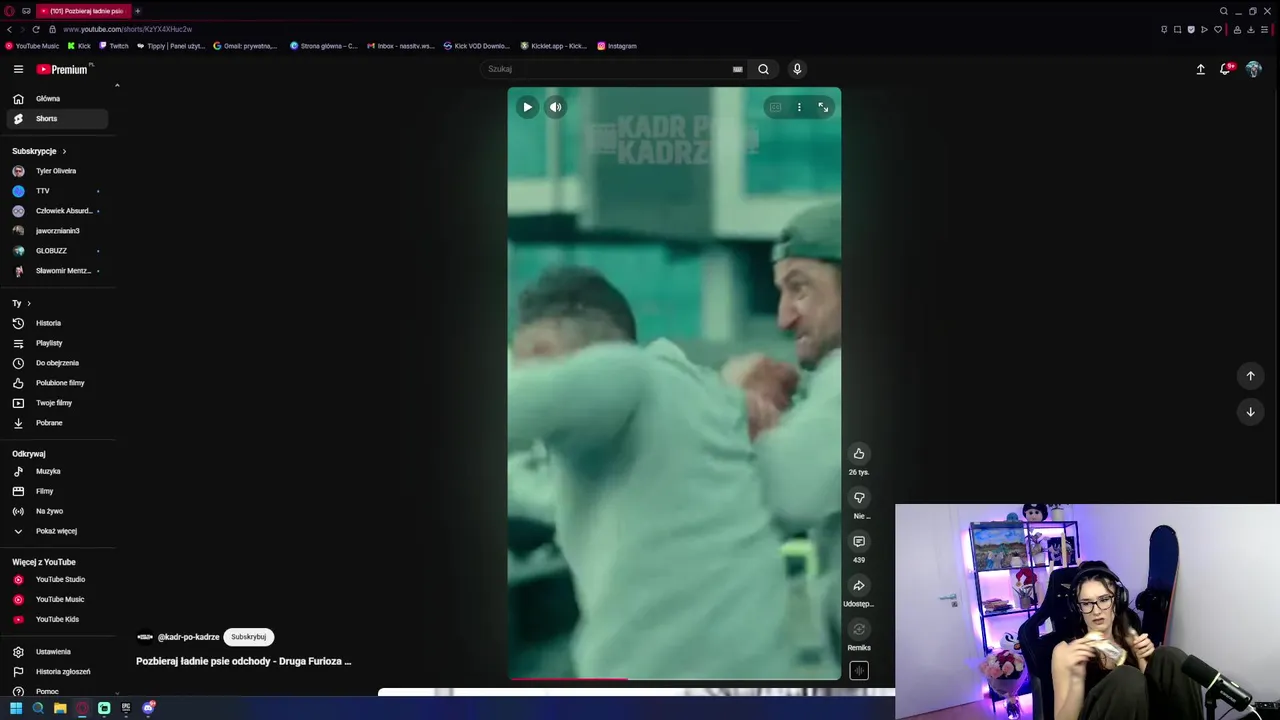Open the jaworznianin3 channel
This screenshot has height=720, width=1280.
[x=57, y=231]
